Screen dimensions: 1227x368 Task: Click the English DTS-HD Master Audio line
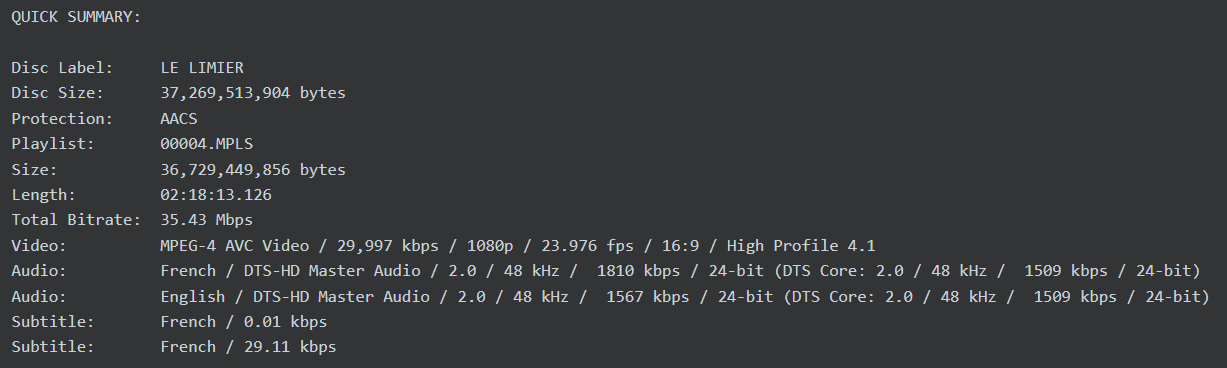coord(685,296)
